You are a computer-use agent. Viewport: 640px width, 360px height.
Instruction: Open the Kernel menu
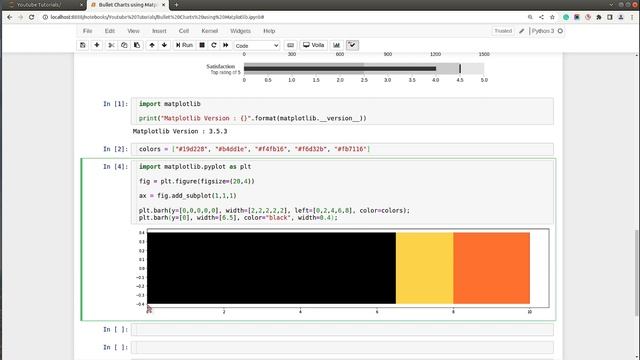(x=210, y=31)
